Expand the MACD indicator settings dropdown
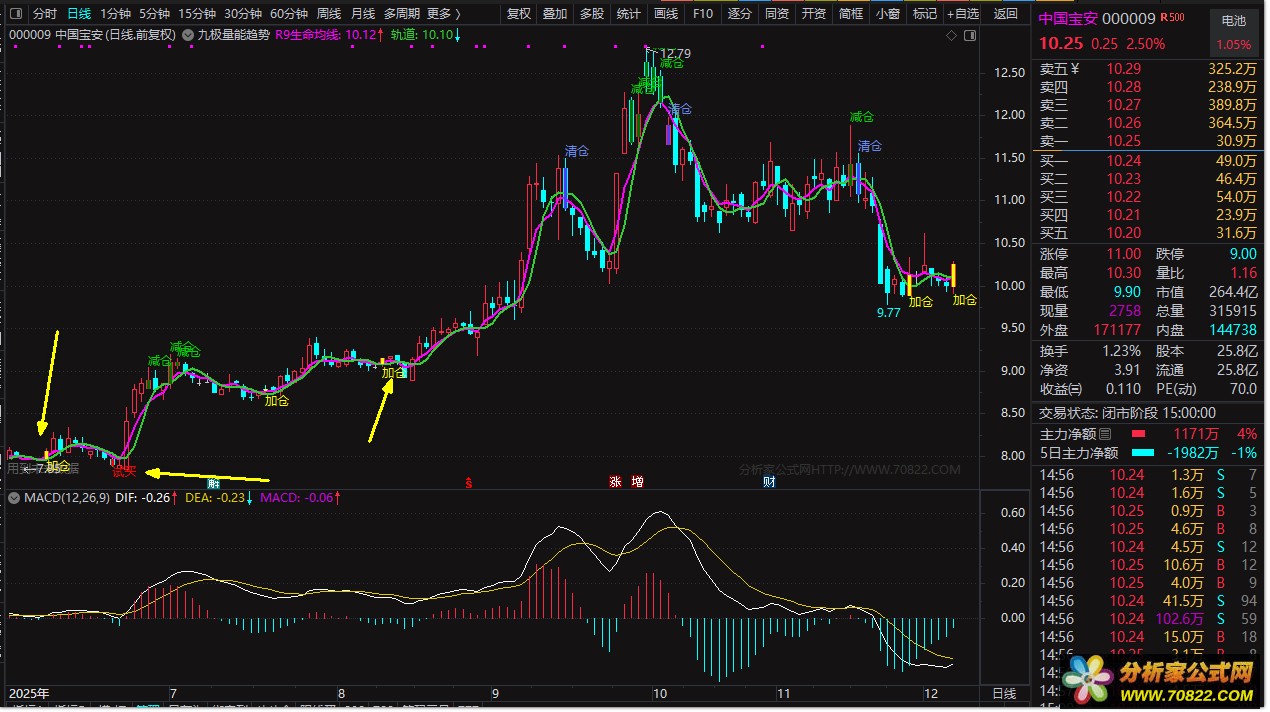Screen dimensions: 1270x712 pyautogui.click(x=14, y=497)
